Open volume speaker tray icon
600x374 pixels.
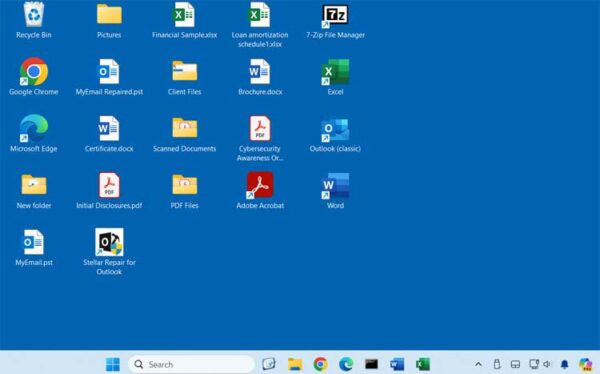point(547,364)
